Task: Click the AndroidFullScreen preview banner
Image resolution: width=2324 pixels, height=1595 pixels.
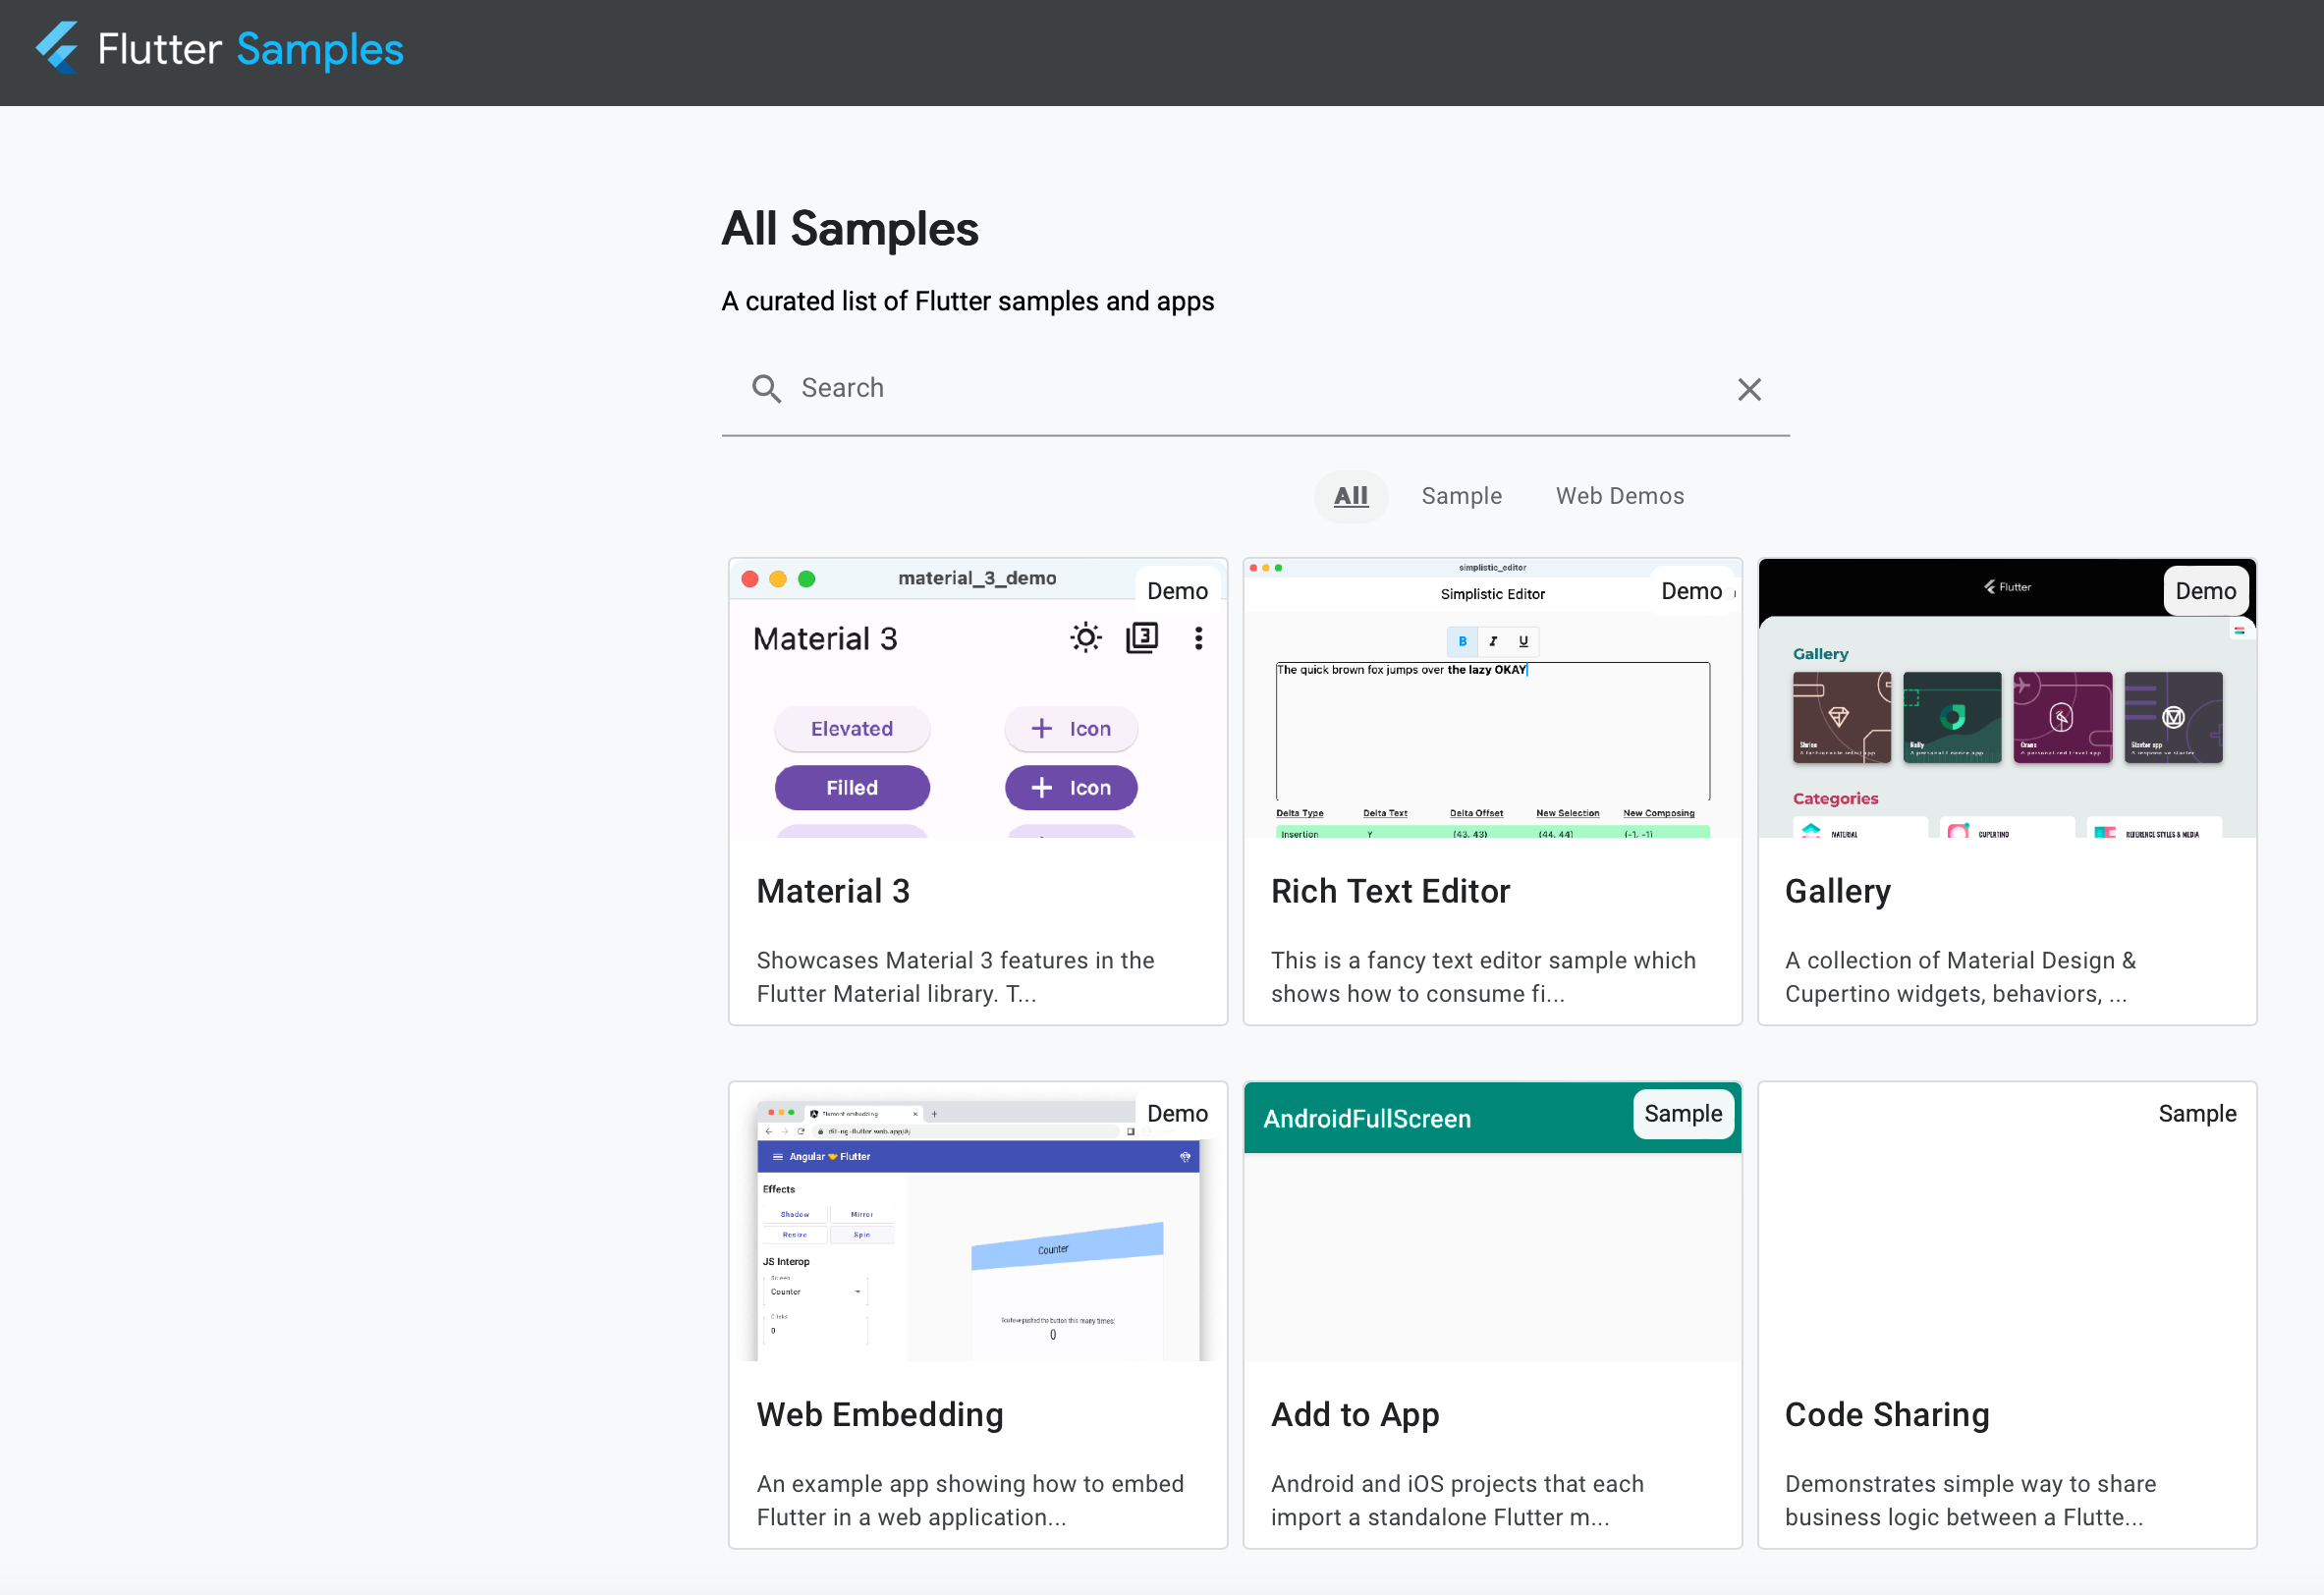Action: [x=1492, y=1118]
